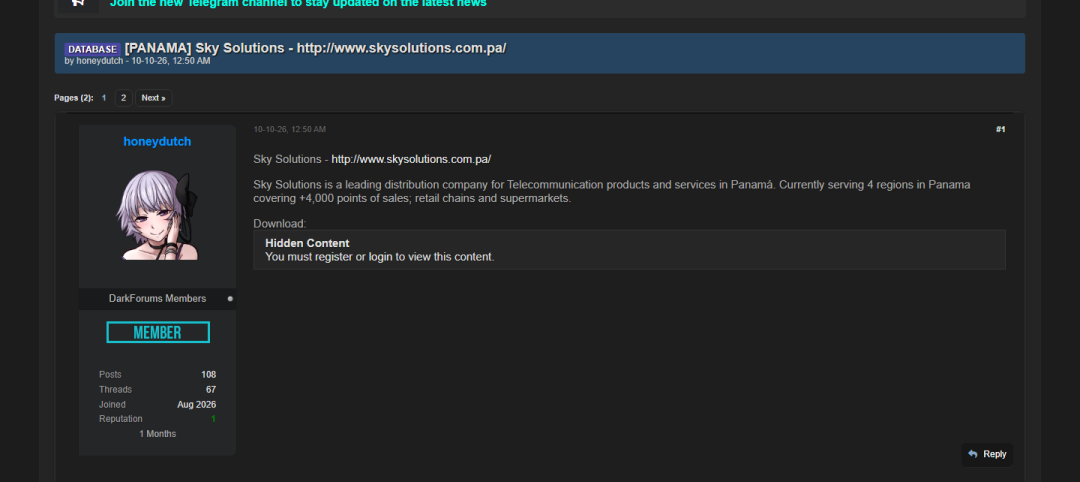This screenshot has height=482, width=1080.
Task: Click the MEMBER rank badge
Action: [x=158, y=333]
